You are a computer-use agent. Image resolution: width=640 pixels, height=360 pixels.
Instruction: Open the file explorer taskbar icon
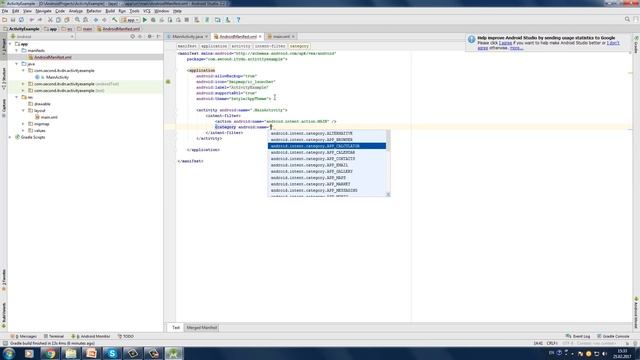tap(71, 353)
